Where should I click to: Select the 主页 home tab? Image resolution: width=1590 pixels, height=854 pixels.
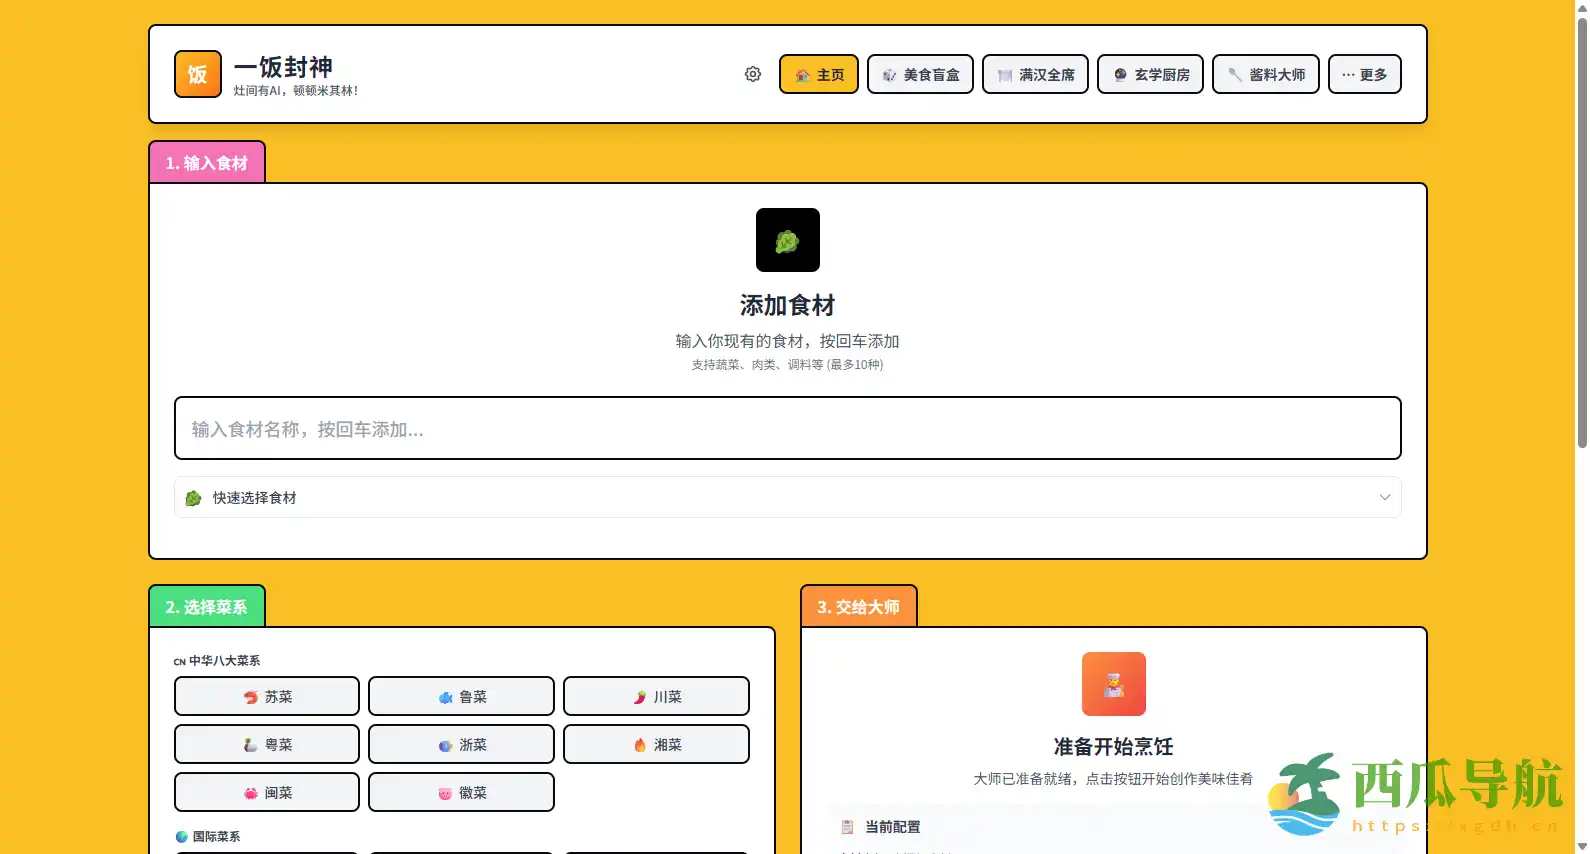[818, 75]
